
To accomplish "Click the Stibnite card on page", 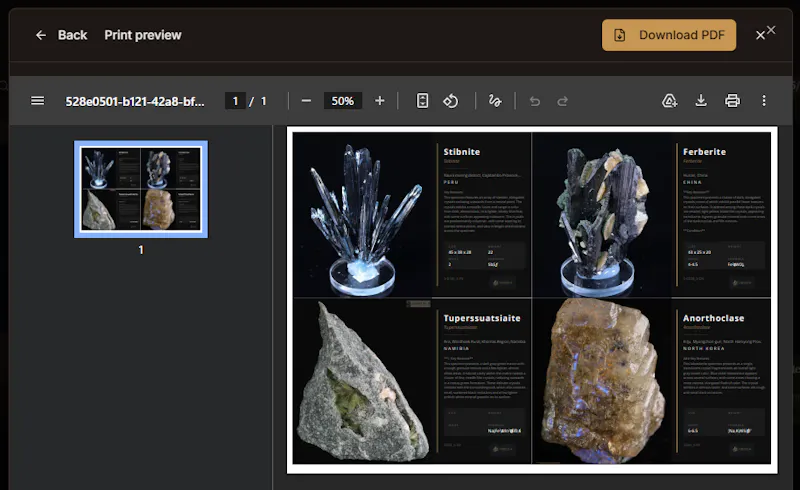I will pos(412,214).
